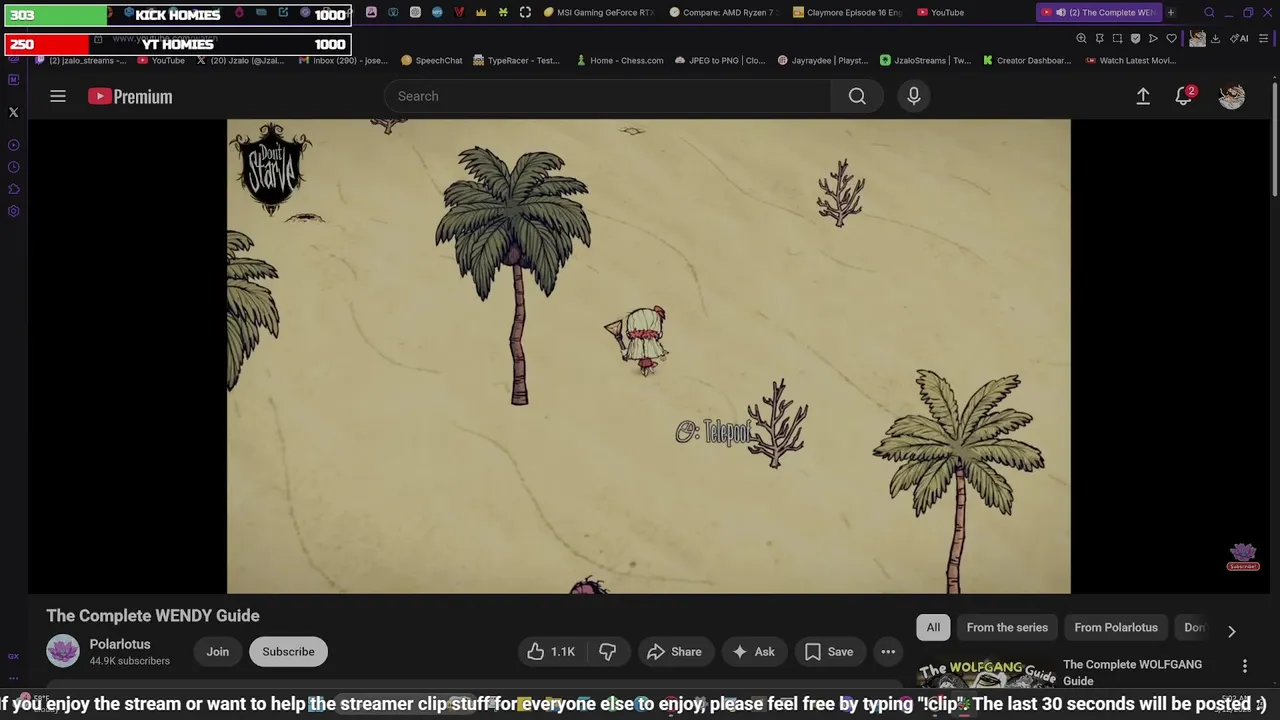Open the settings gear in browser sidebar
Image resolution: width=1280 pixels, height=720 pixels.
click(x=14, y=211)
